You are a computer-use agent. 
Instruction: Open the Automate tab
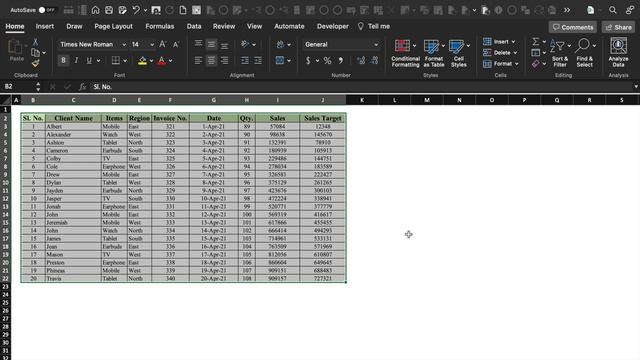point(289,26)
